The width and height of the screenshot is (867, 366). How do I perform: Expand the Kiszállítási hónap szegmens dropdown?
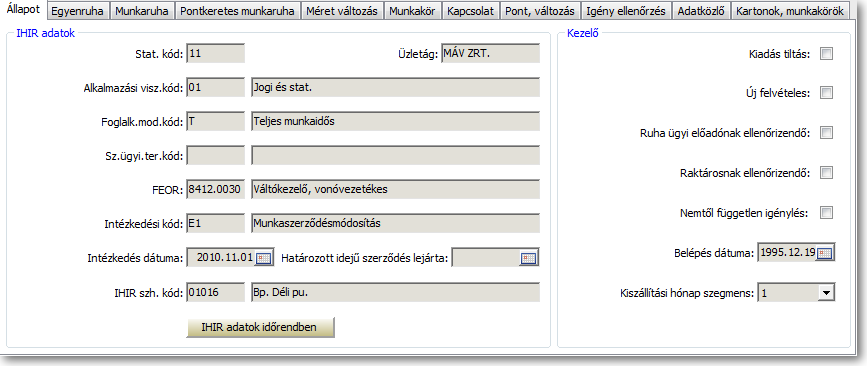[826, 292]
